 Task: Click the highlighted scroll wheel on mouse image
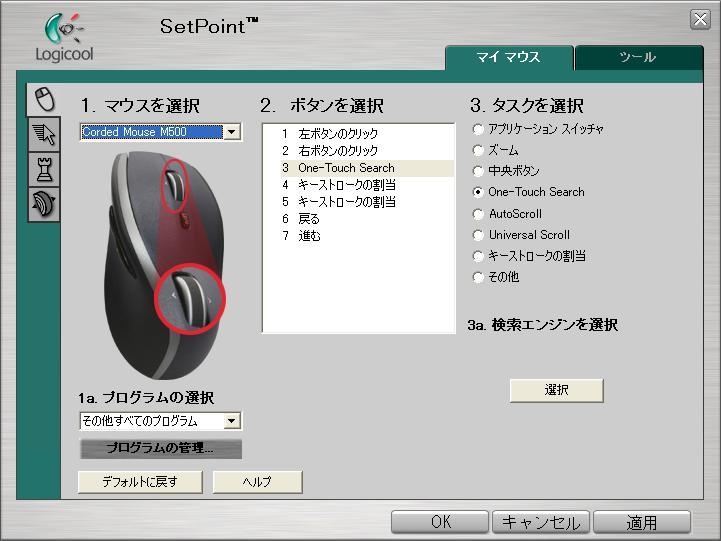[175, 185]
